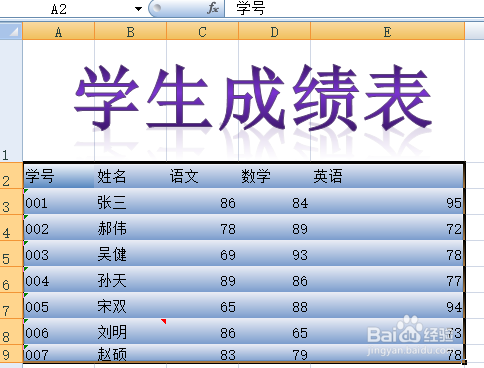
Task: Select column C header
Action: tap(203, 32)
